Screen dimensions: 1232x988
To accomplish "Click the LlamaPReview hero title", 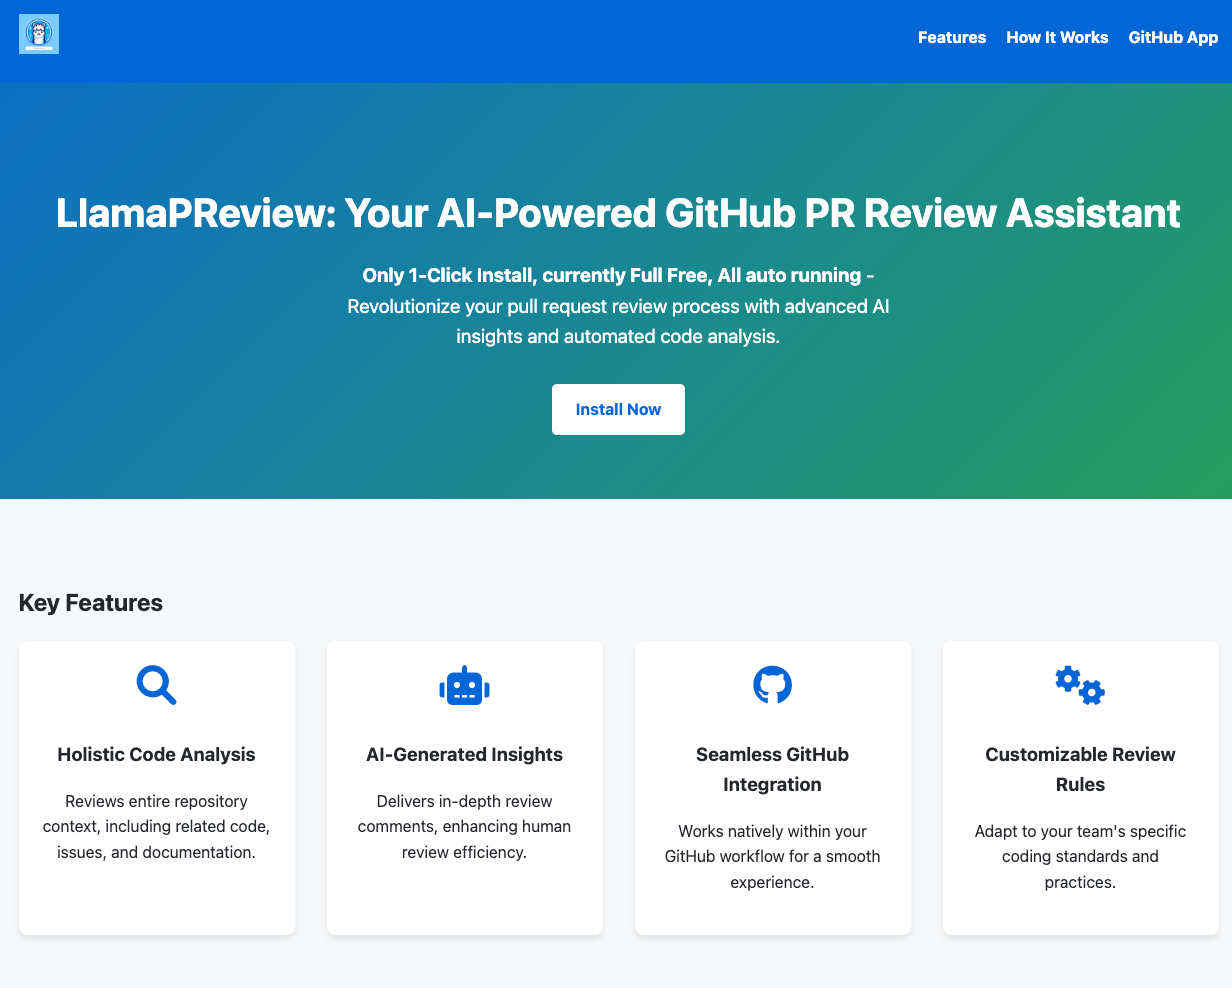I will click(618, 213).
